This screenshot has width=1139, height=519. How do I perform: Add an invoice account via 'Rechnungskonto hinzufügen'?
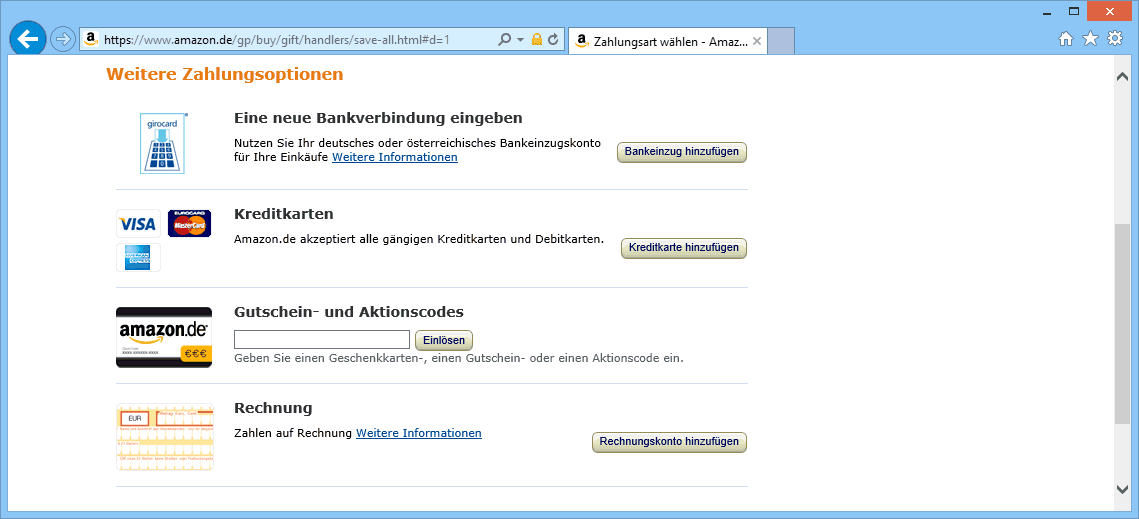[x=669, y=442]
